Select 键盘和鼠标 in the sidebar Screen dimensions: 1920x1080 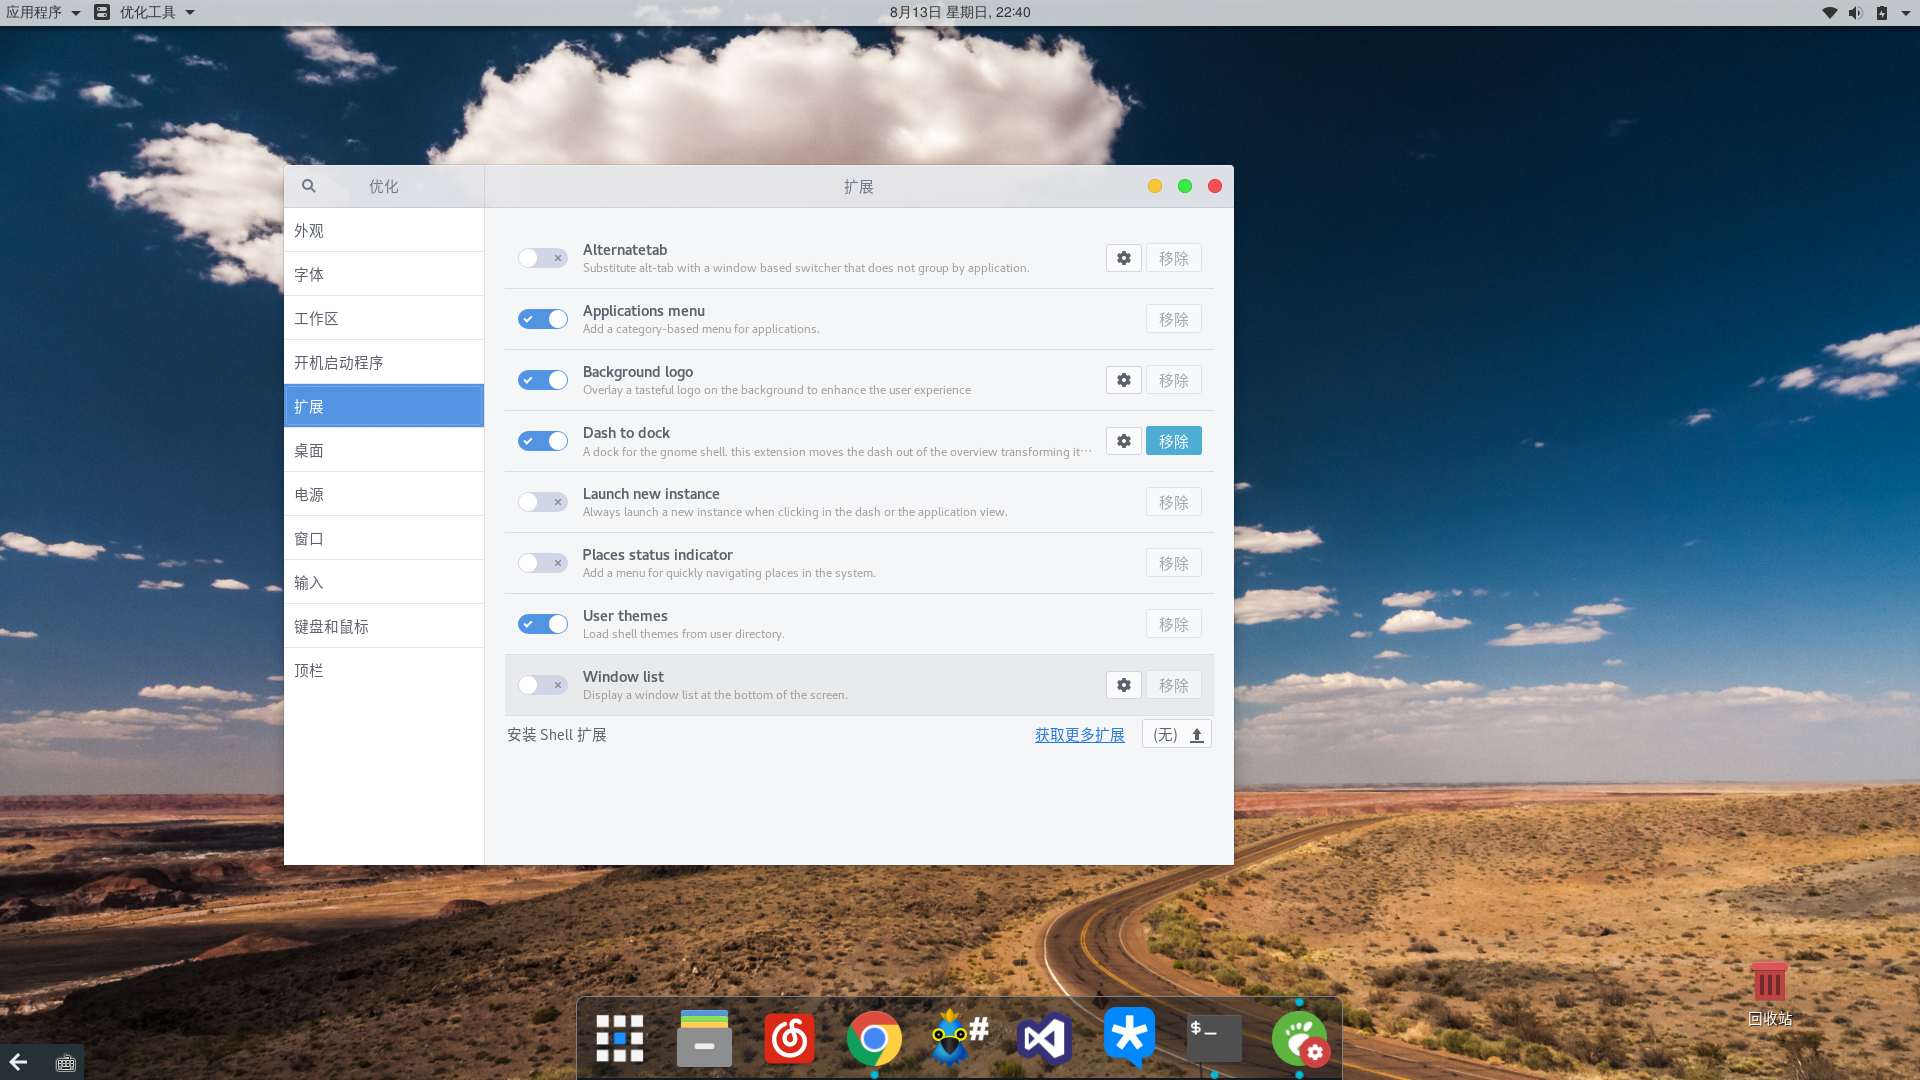(384, 626)
